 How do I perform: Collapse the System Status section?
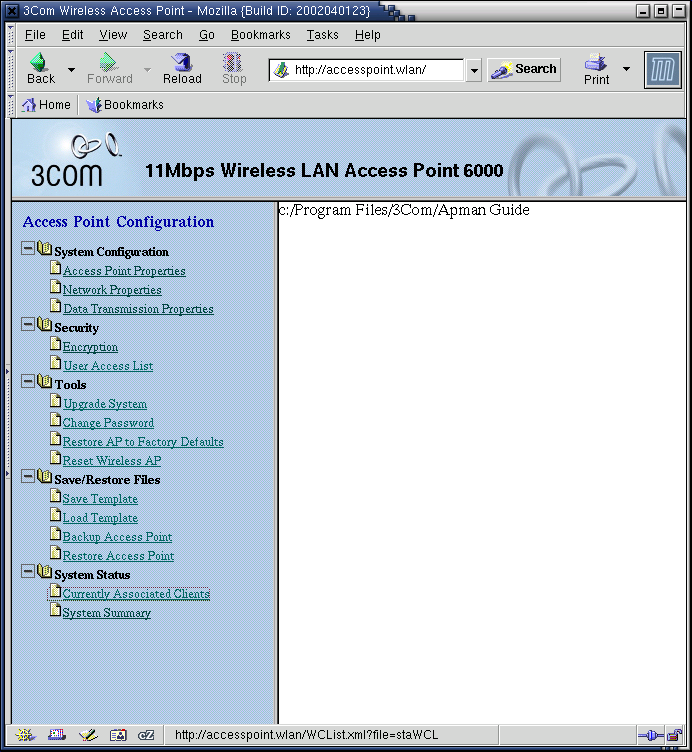(28, 571)
